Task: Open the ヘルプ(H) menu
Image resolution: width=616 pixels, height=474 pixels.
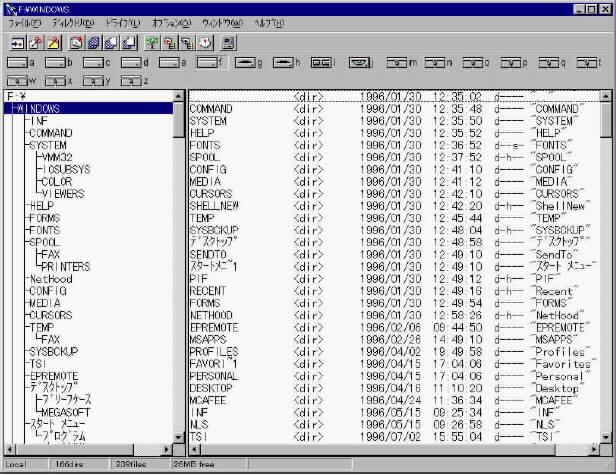Action: click(x=269, y=22)
